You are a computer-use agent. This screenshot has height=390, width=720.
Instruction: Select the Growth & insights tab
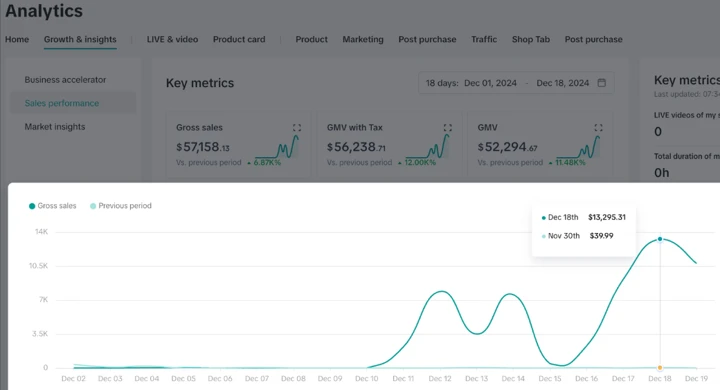click(80, 40)
